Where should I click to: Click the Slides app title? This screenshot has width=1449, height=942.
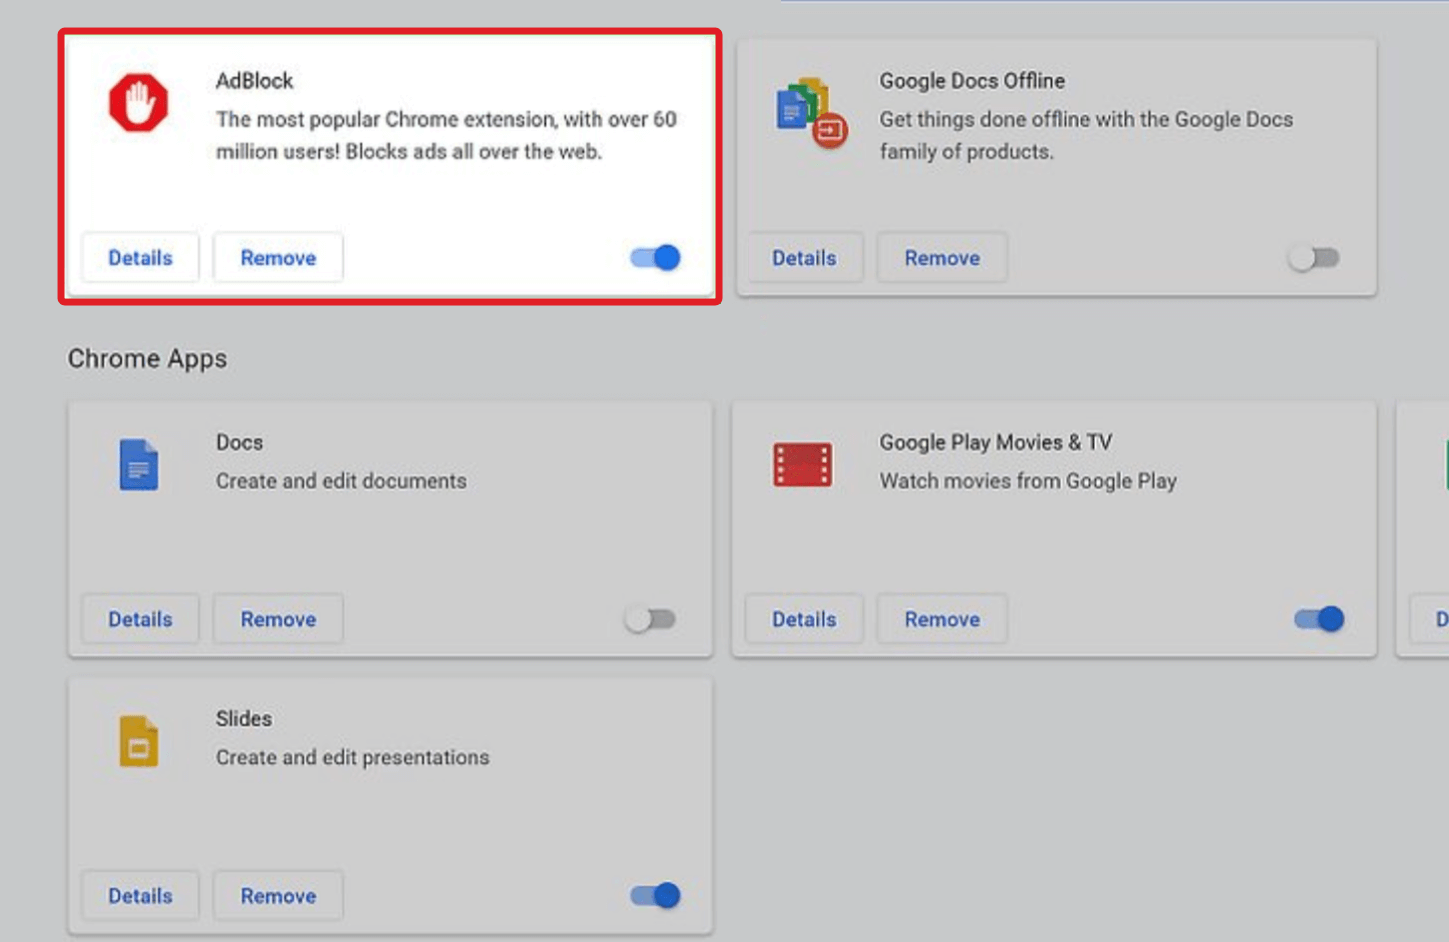point(244,718)
